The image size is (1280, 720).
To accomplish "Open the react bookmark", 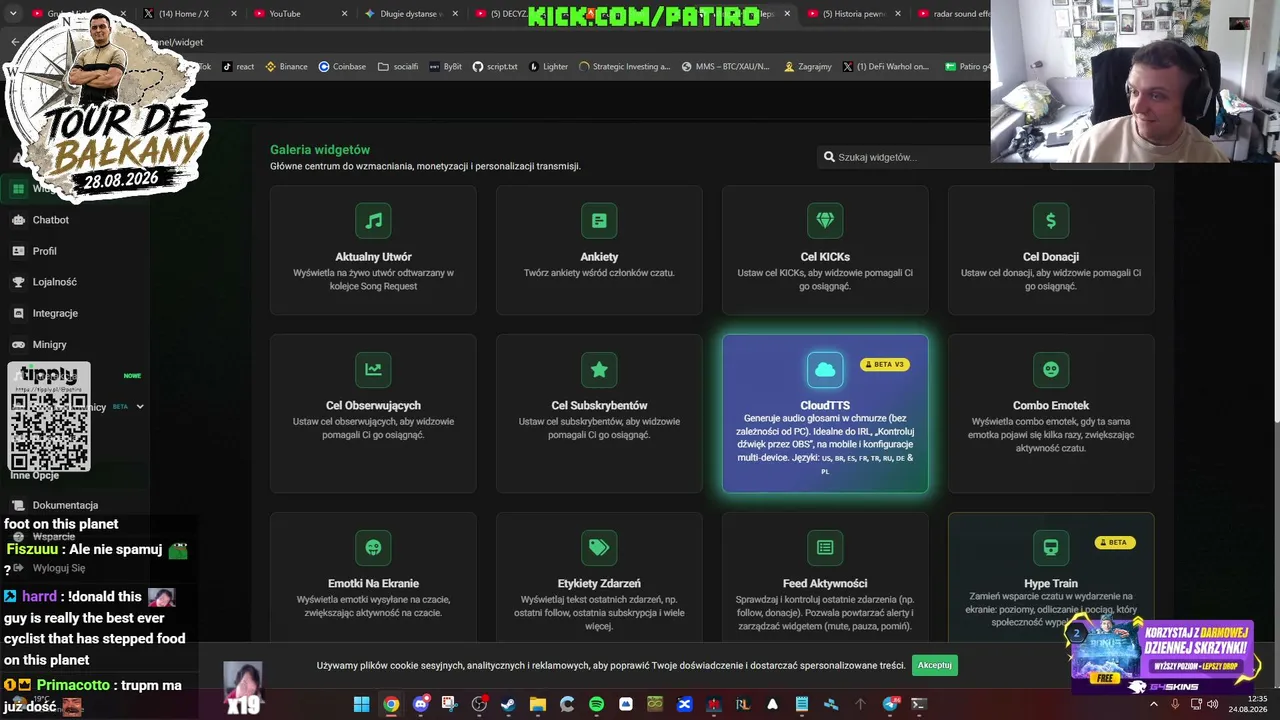I will tap(238, 67).
